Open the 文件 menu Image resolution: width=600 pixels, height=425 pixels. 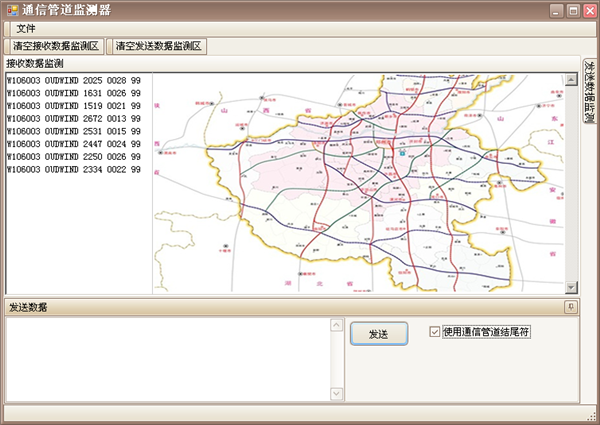tap(25, 29)
